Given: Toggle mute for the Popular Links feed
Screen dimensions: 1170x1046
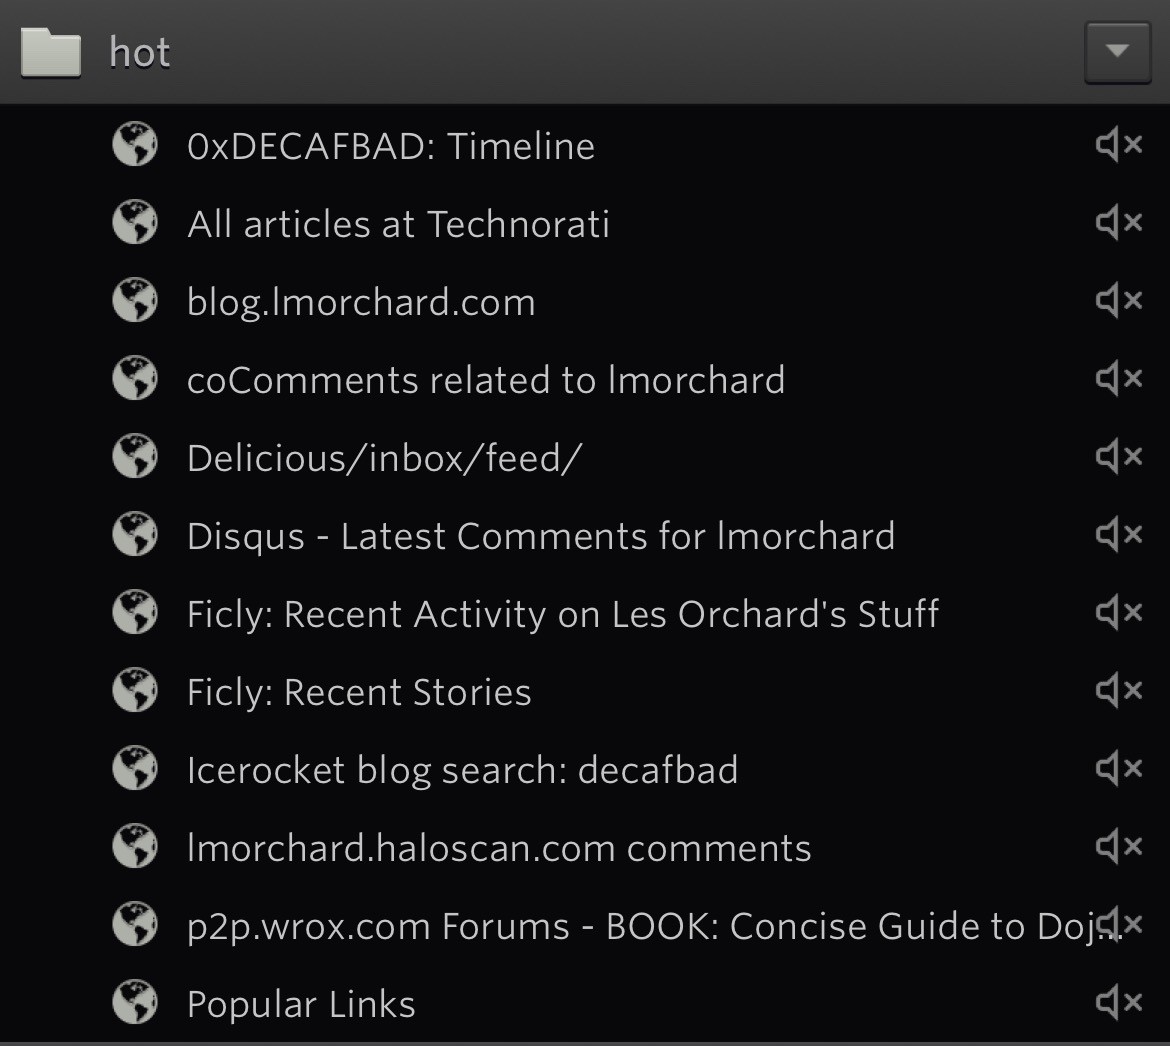Looking at the screenshot, I should [1118, 1004].
